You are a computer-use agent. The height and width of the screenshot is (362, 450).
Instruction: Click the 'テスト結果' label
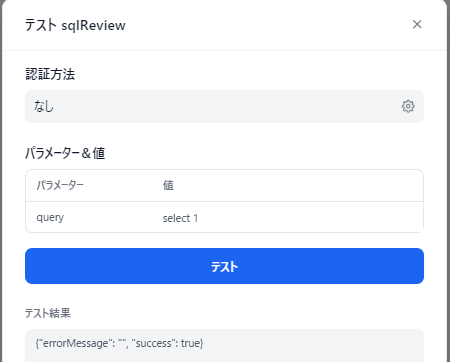[48, 313]
